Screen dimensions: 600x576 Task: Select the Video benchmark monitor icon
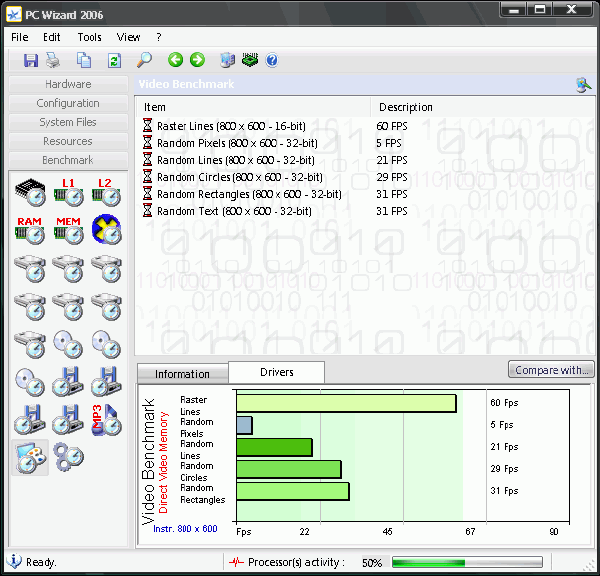[30, 458]
